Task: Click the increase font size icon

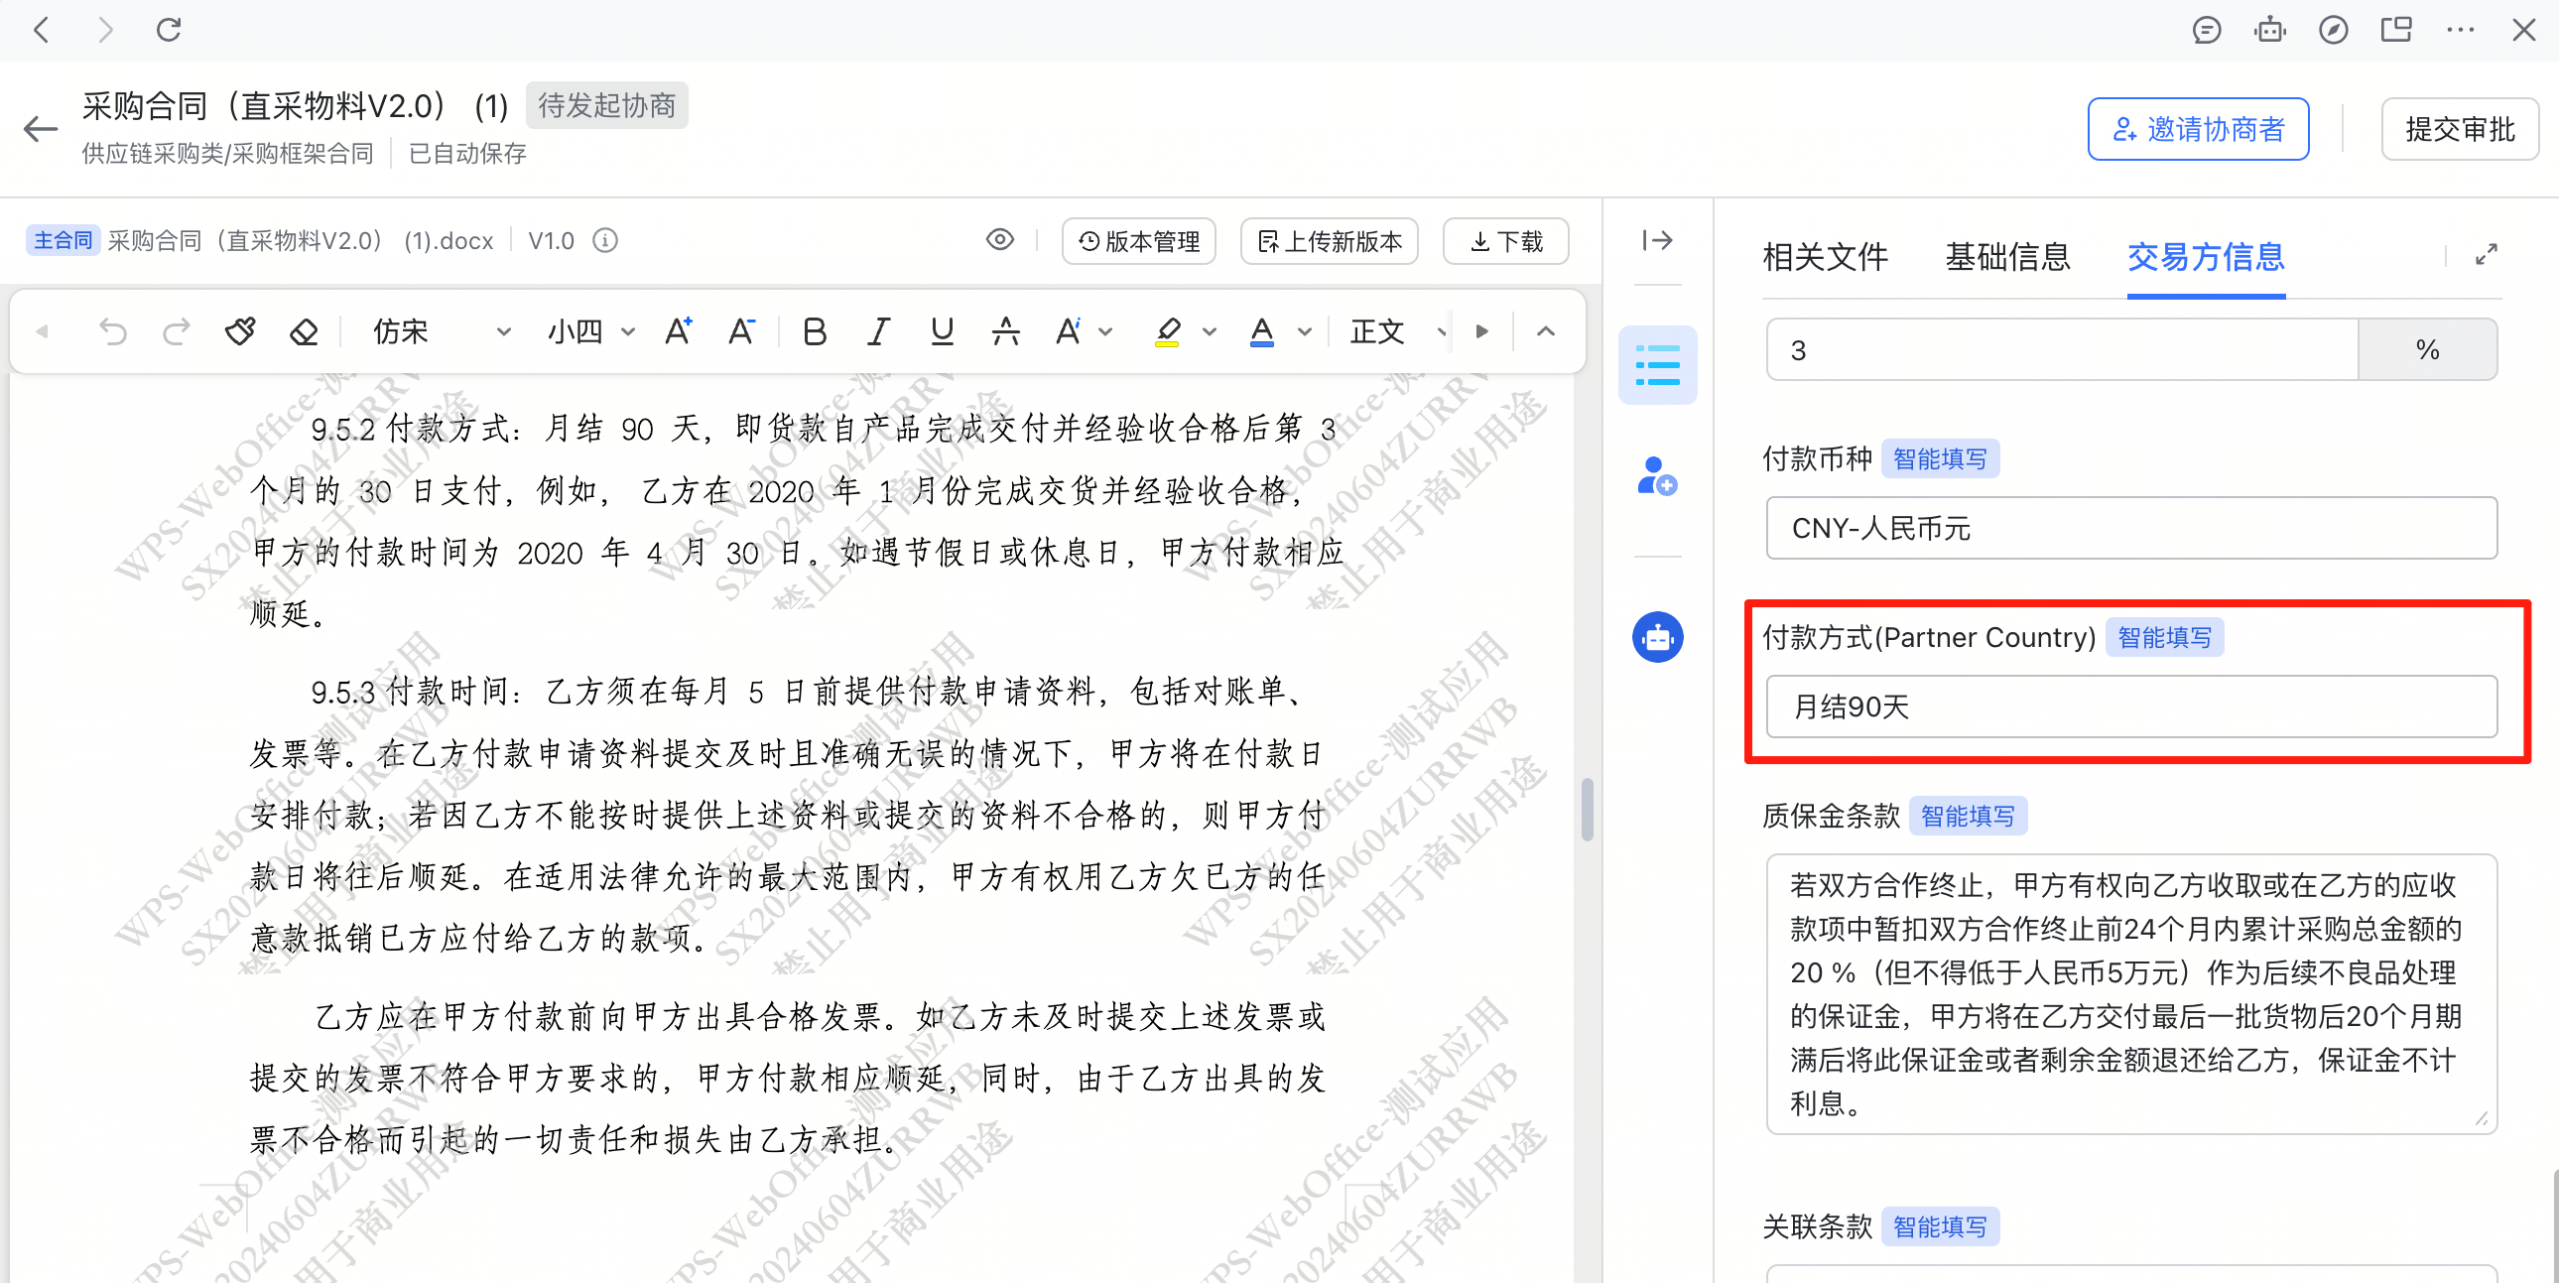Action: pos(679,331)
